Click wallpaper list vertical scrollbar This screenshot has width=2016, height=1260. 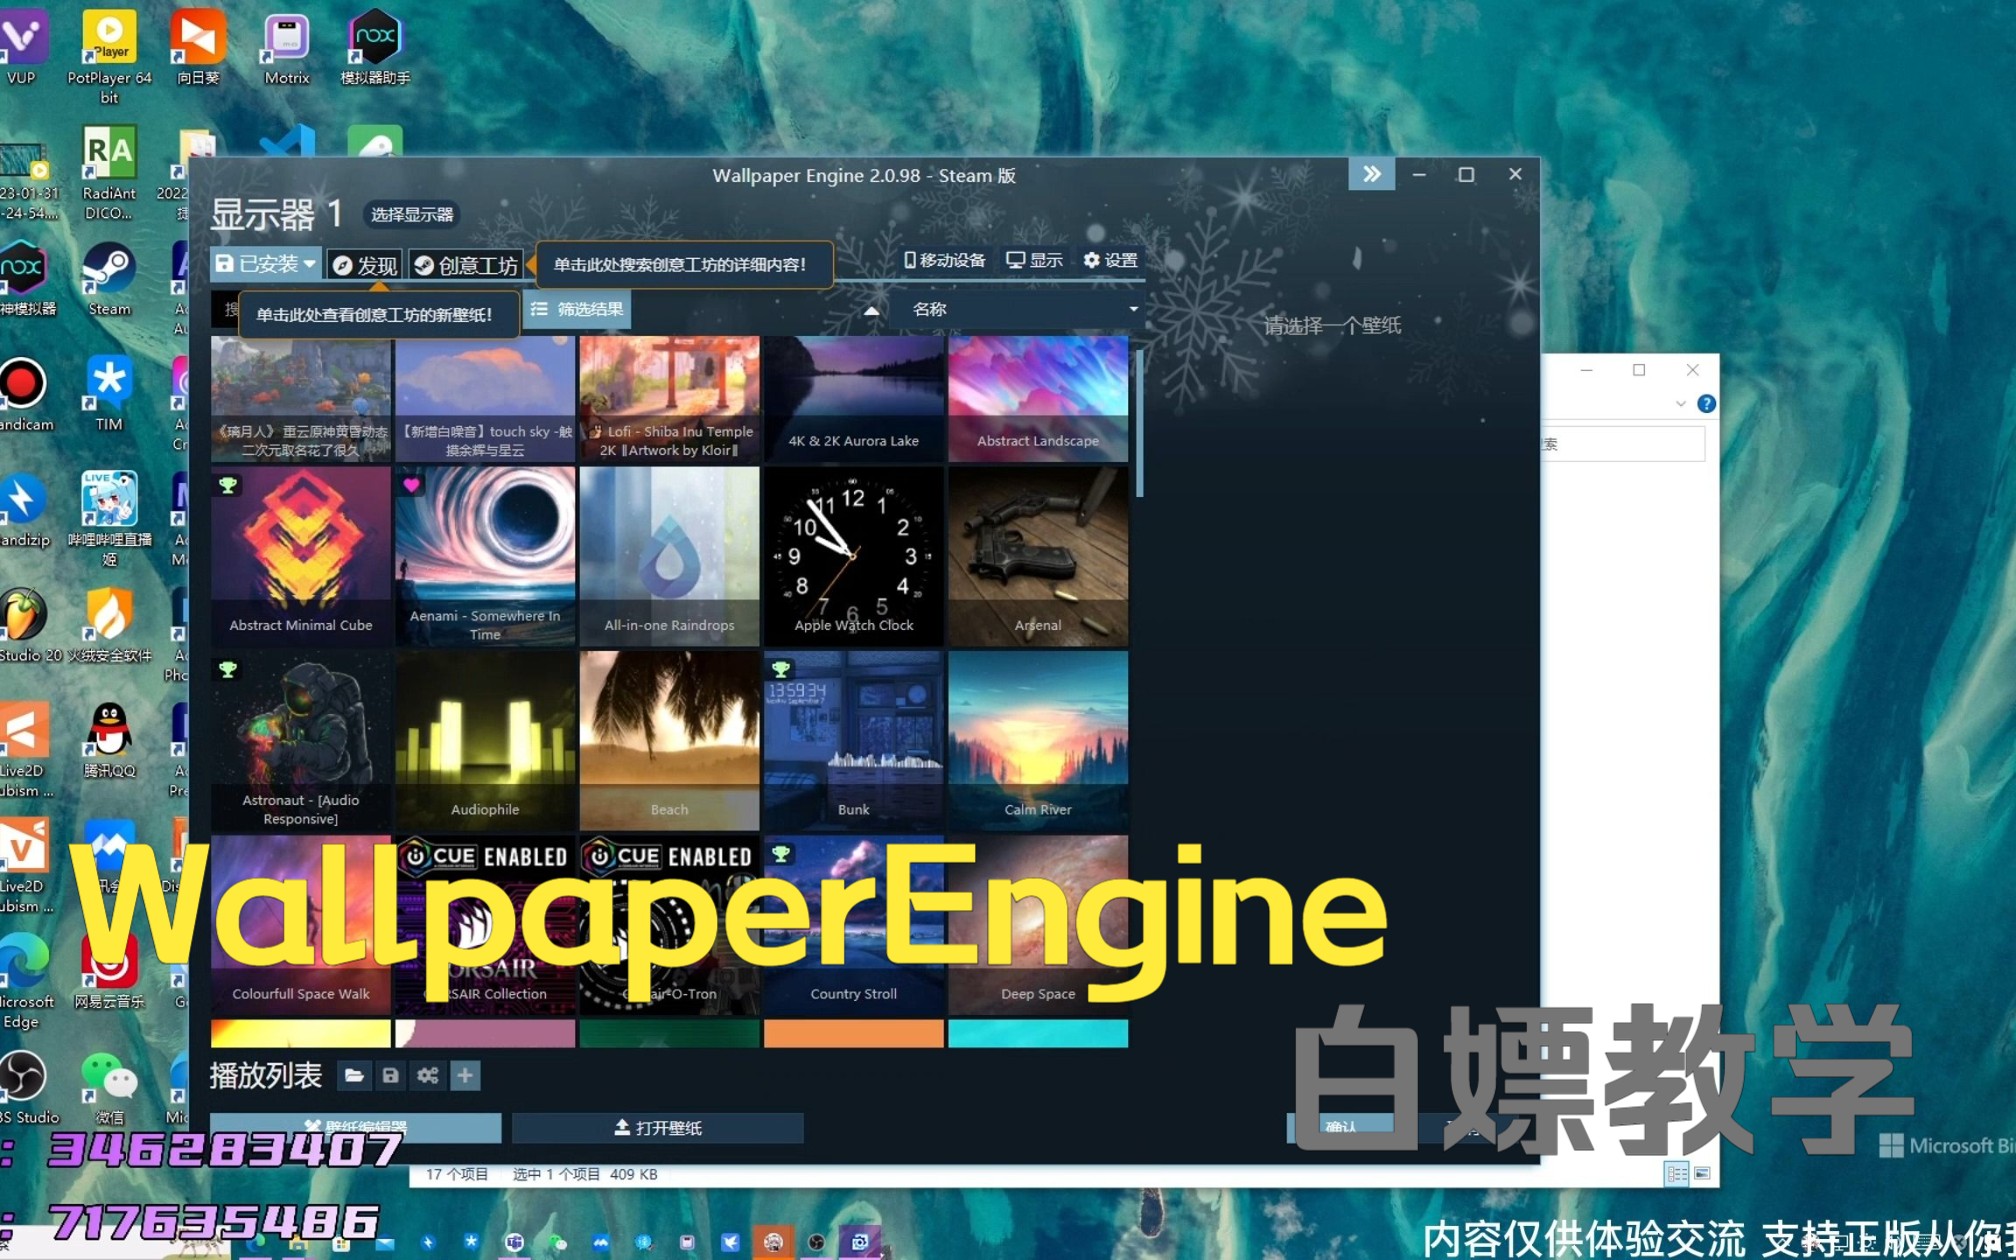click(x=1139, y=422)
